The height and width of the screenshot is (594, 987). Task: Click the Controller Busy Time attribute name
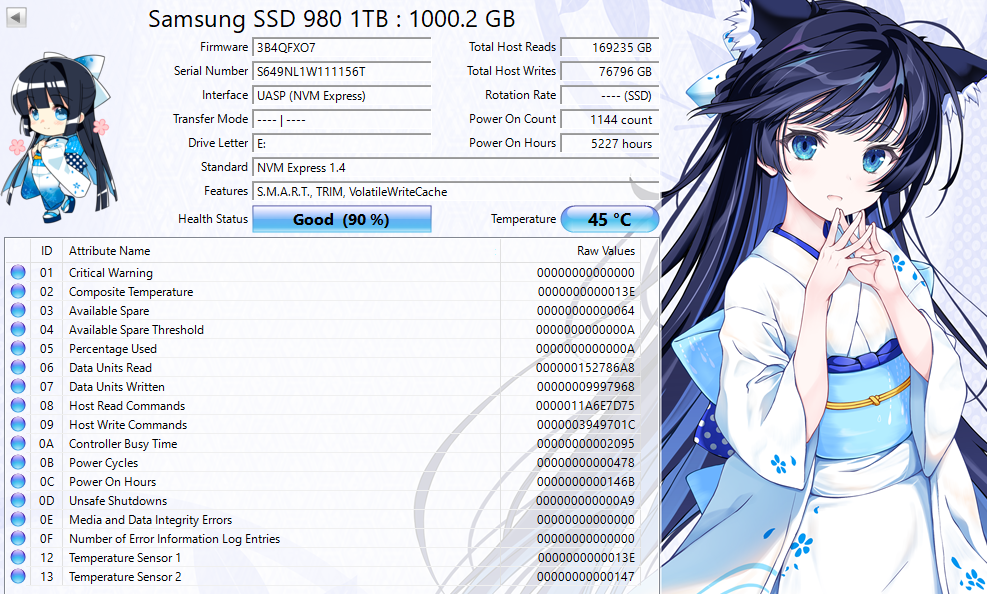(x=123, y=444)
